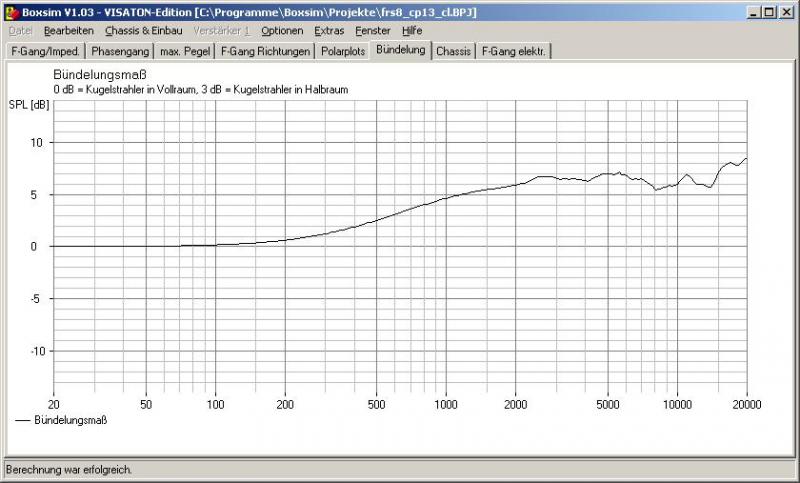This screenshot has width=800, height=483.
Task: Open the Optionen menu
Action: point(282,31)
